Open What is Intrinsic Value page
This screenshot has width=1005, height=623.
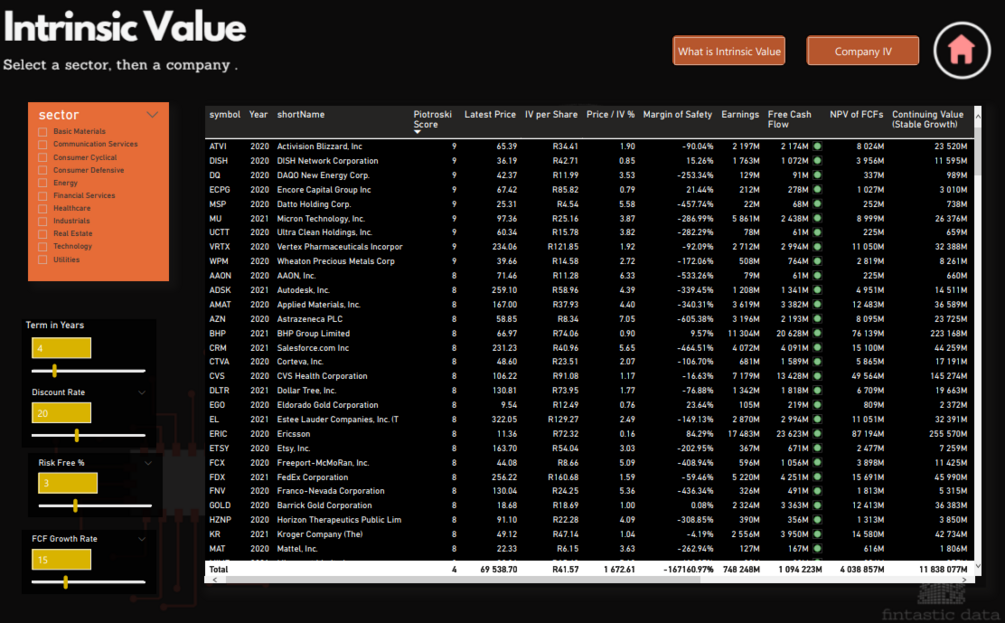point(729,51)
